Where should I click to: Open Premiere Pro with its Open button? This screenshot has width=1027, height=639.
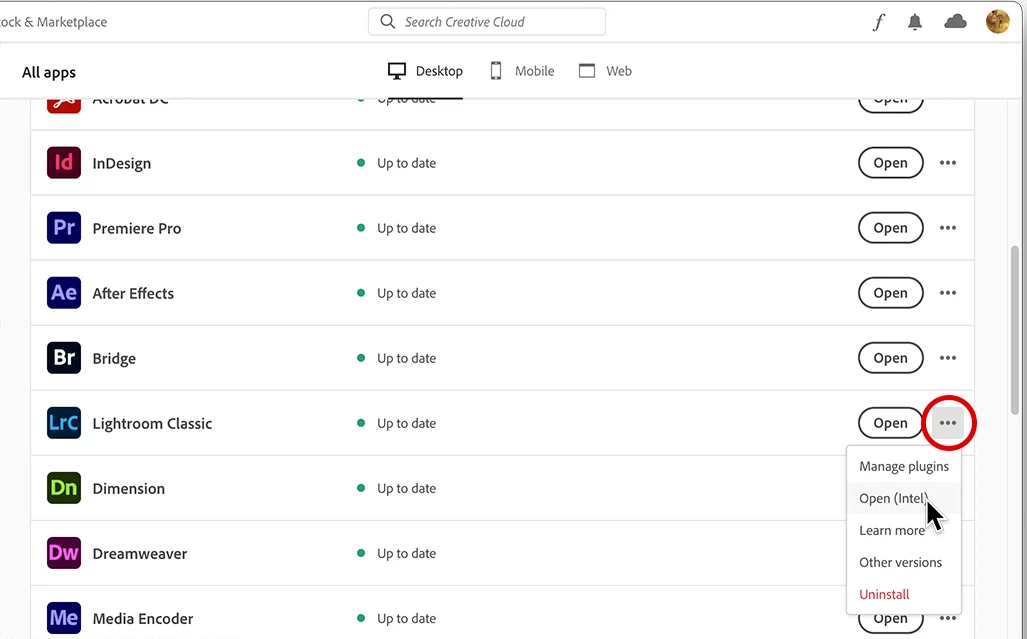coord(891,228)
